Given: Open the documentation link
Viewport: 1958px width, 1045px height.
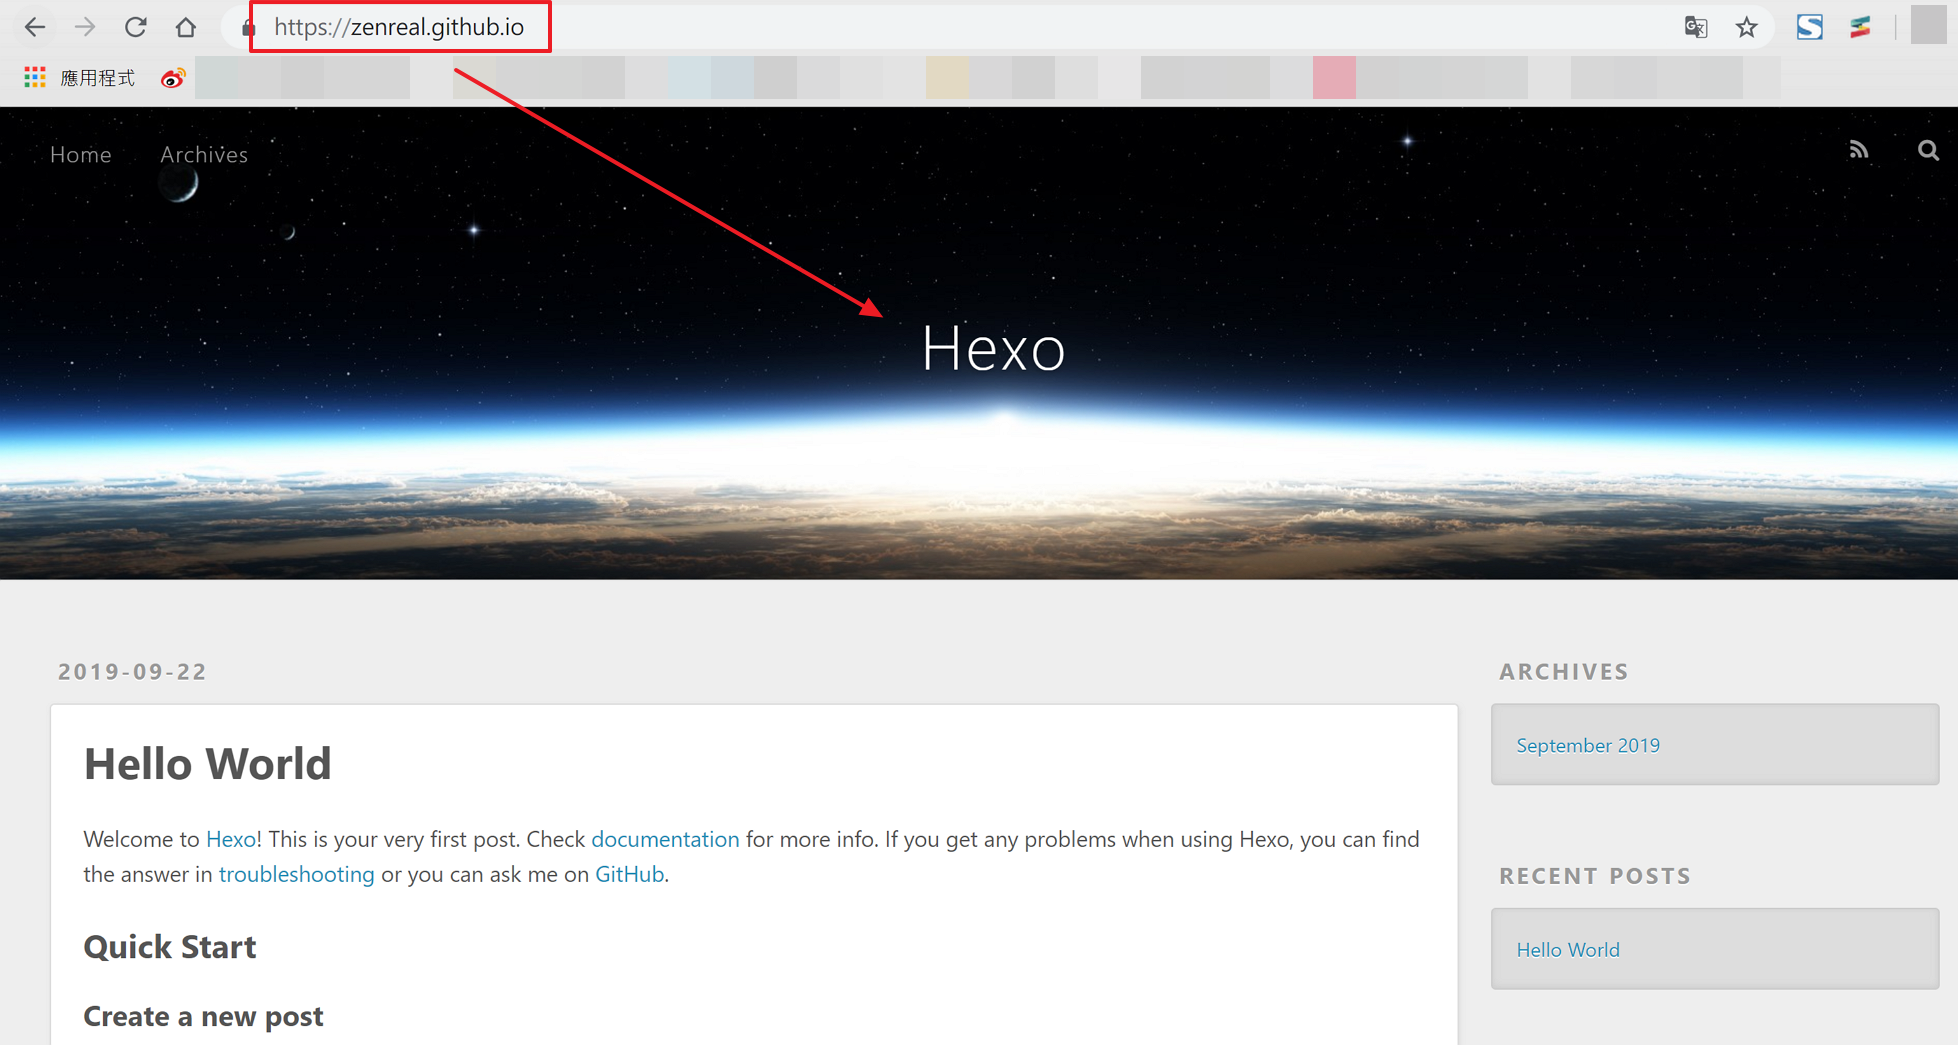Looking at the screenshot, I should click(665, 839).
